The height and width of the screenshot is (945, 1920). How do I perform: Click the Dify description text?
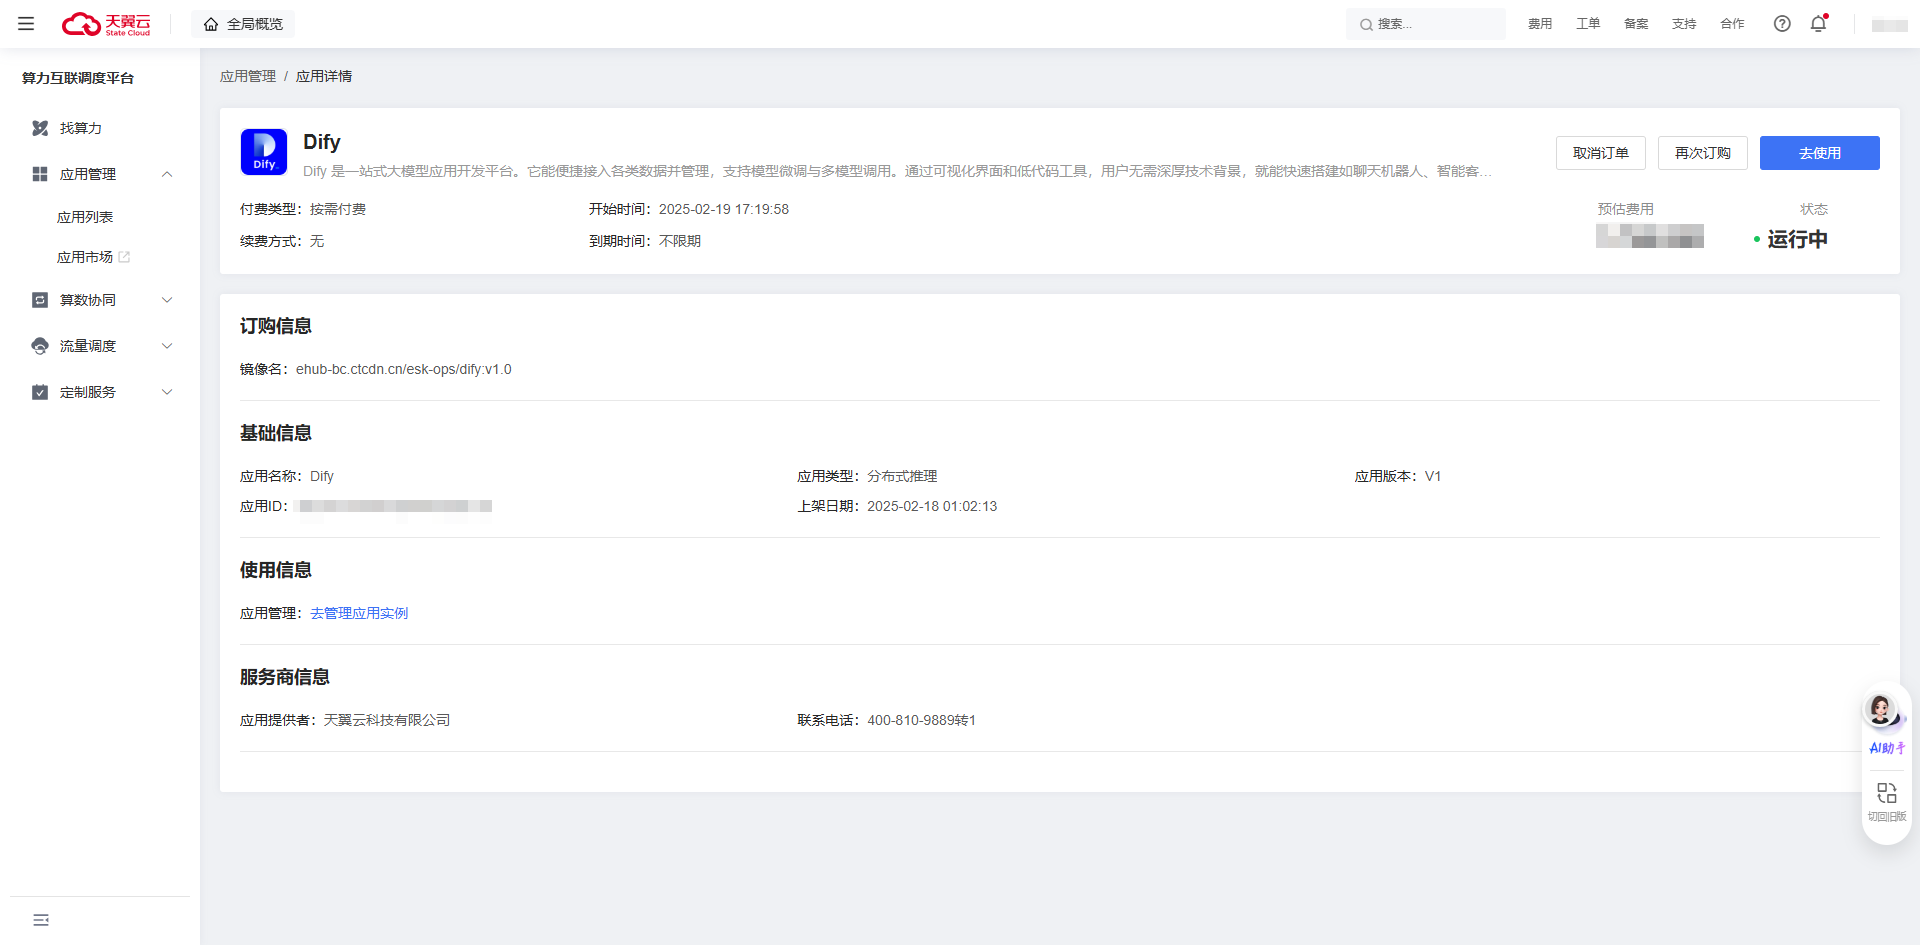[897, 171]
